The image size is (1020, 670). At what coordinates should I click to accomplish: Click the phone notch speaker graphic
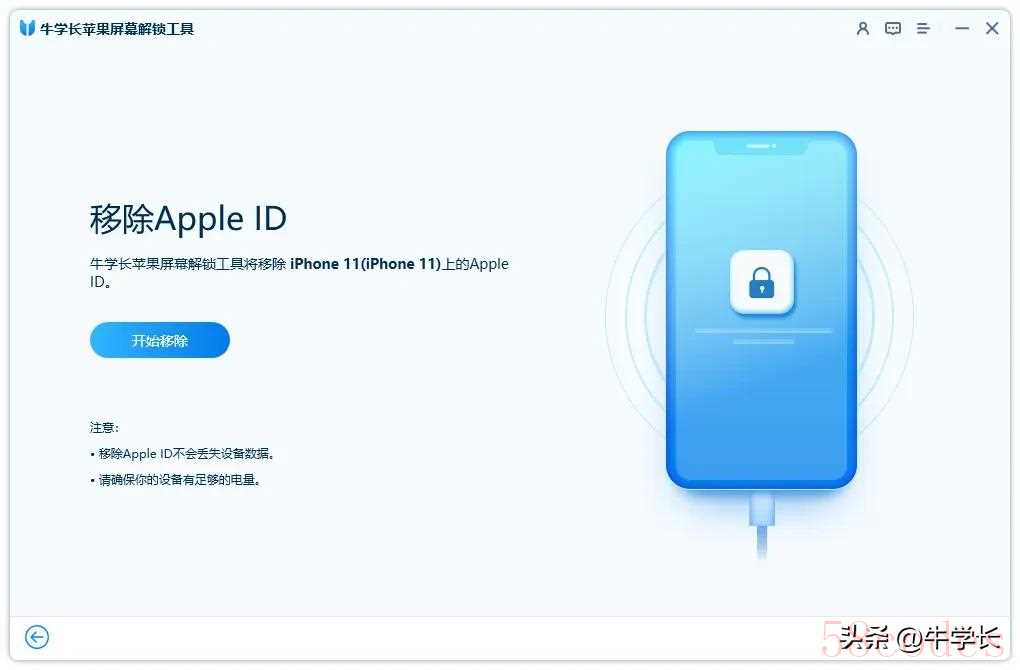coord(761,146)
